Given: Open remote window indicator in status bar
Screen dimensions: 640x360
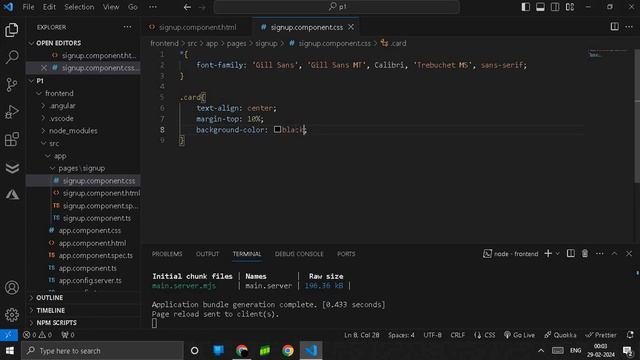Looking at the screenshot, I should pos(9,335).
